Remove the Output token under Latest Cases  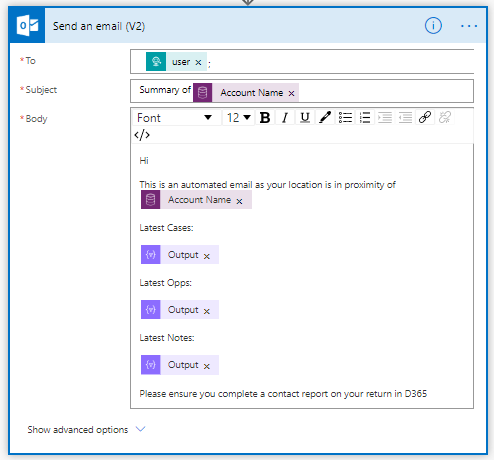207,256
